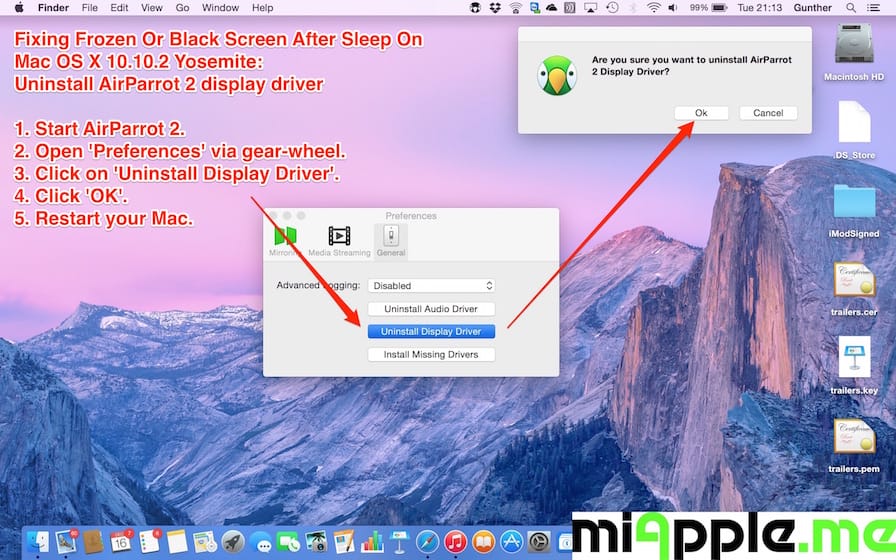
Task: Open the Apple menu
Action: [x=18, y=7]
